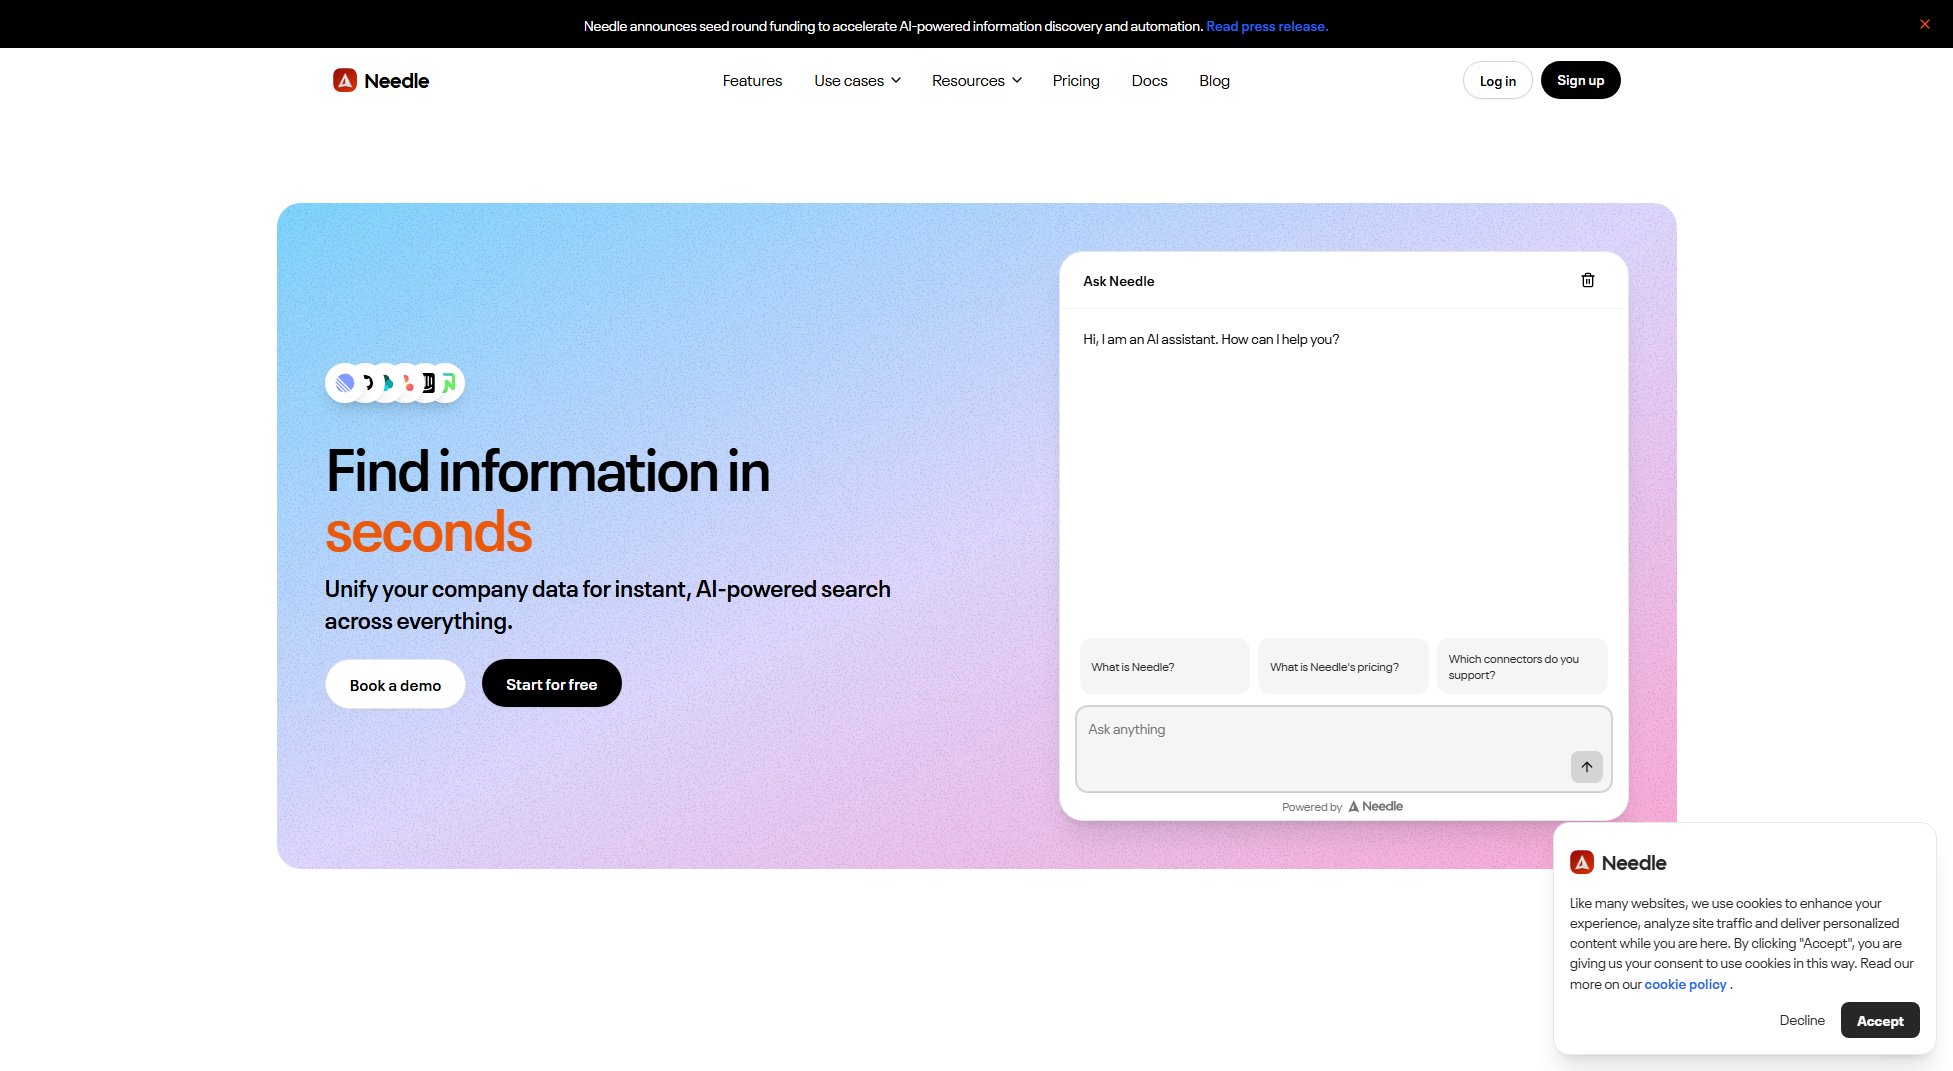Send message with the up-arrow button
Image resolution: width=1953 pixels, height=1071 pixels.
[1586, 767]
